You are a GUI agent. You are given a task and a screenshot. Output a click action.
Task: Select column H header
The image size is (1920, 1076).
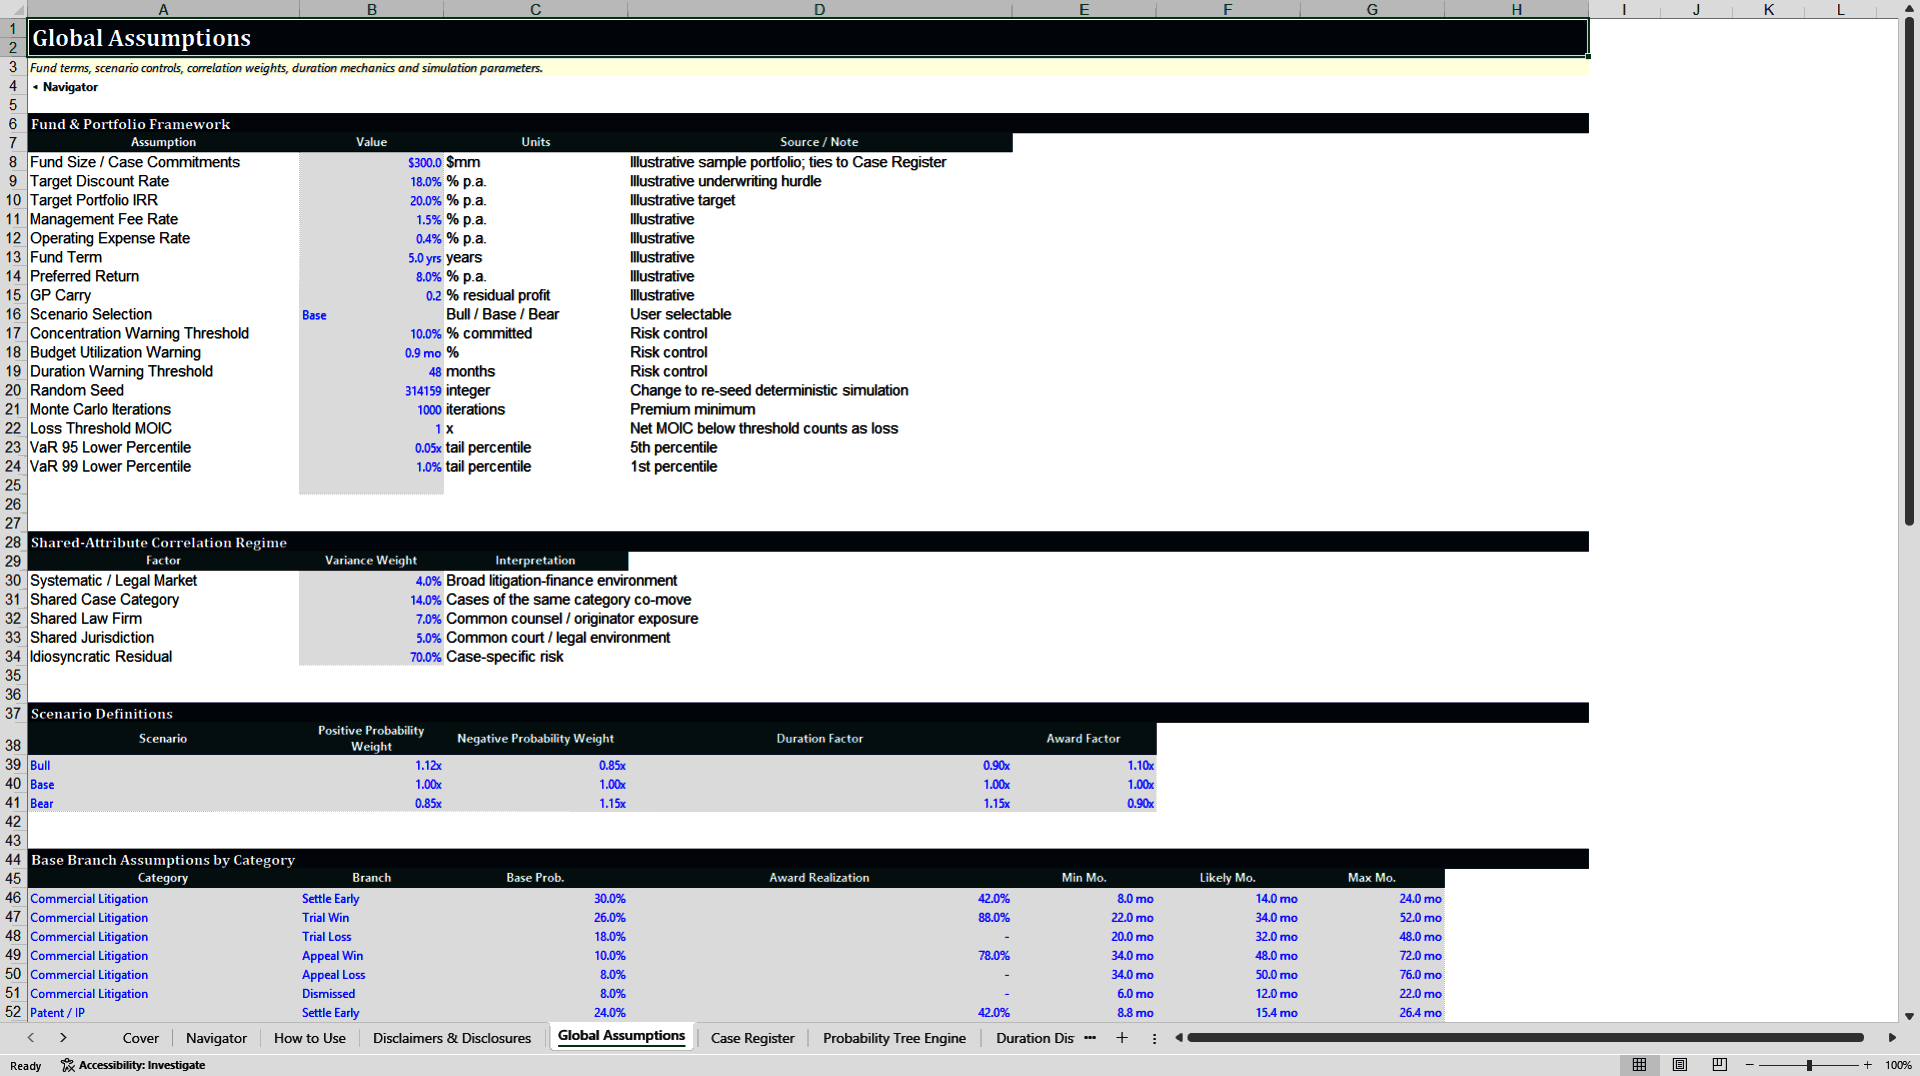(1516, 9)
